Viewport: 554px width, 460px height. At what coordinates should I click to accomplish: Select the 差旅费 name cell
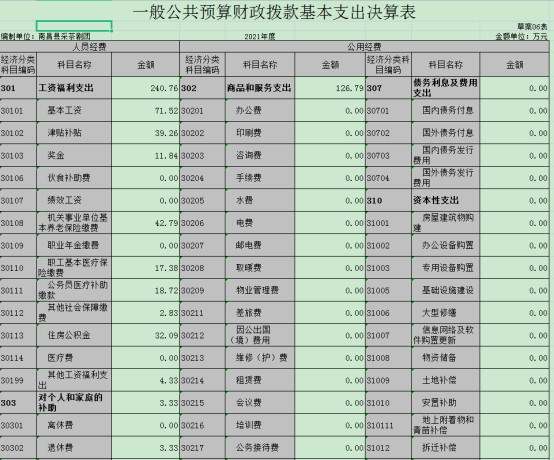(260, 313)
